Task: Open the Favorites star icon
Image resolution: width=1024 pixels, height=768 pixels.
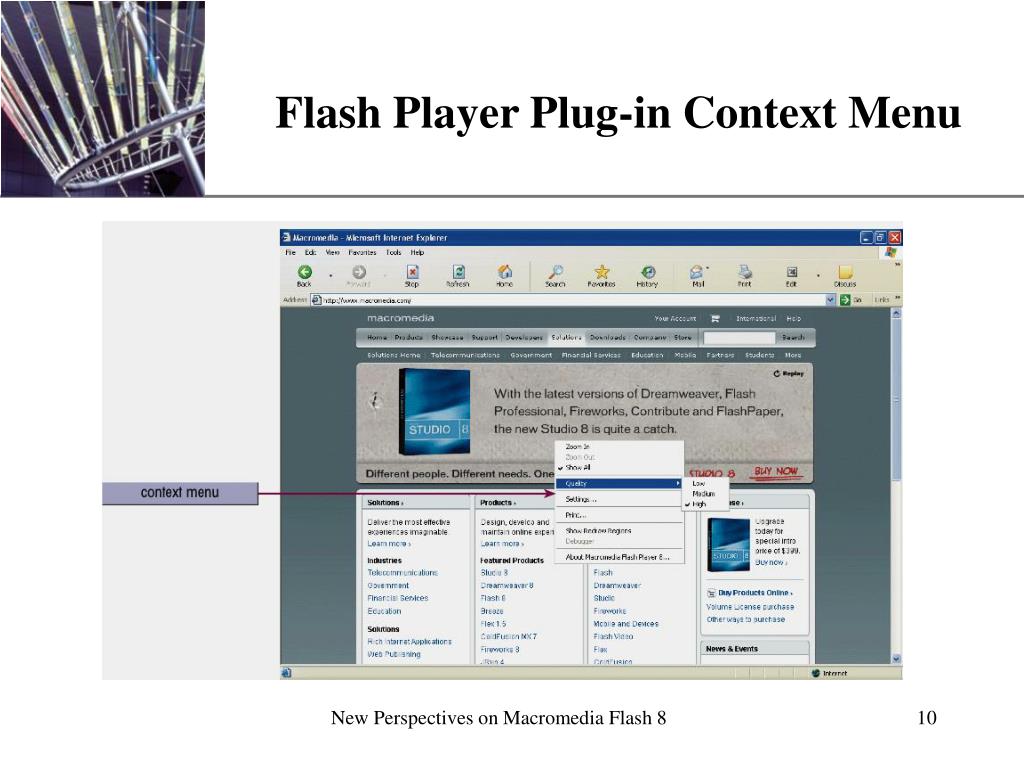Action: pyautogui.click(x=601, y=272)
